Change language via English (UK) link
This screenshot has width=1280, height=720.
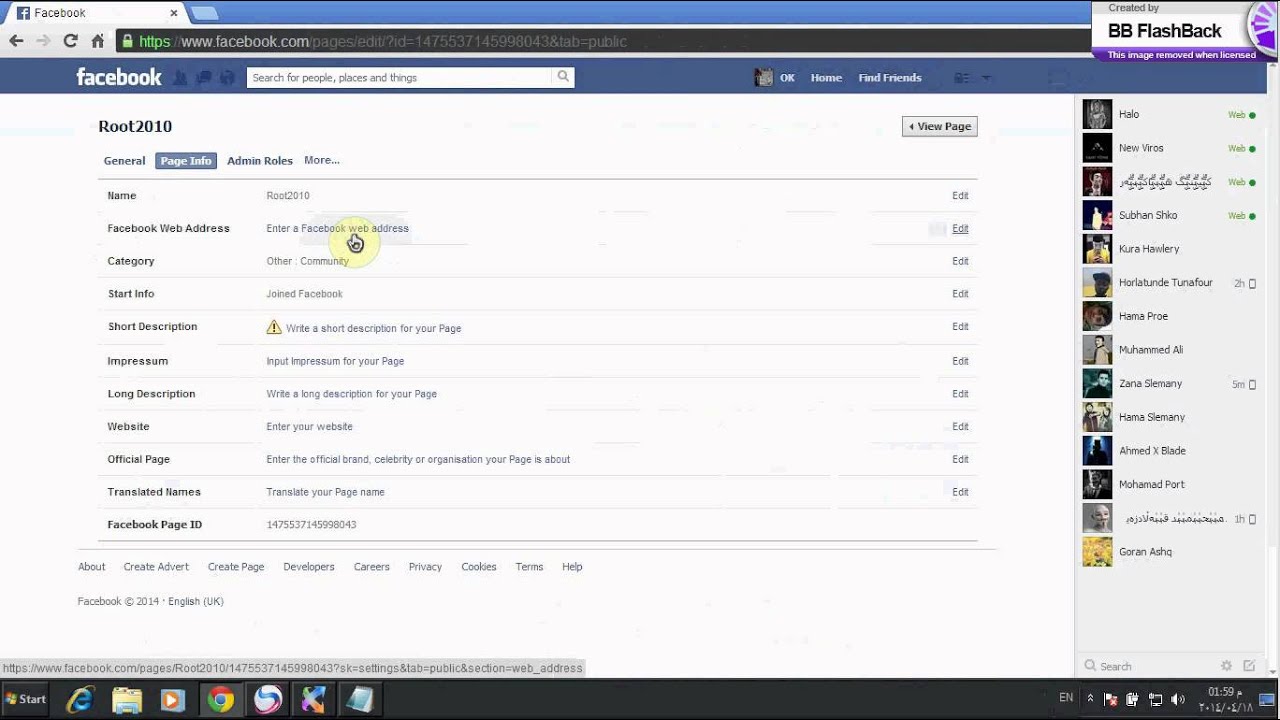pos(196,602)
